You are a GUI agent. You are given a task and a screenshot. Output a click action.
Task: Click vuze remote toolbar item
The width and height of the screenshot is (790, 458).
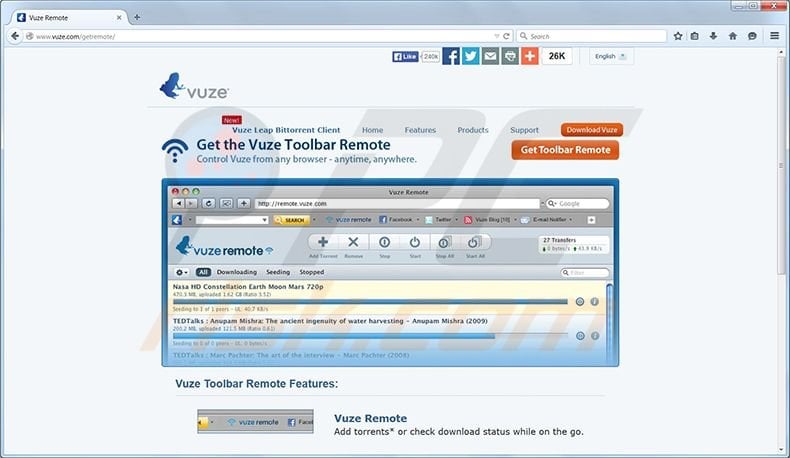coord(348,220)
